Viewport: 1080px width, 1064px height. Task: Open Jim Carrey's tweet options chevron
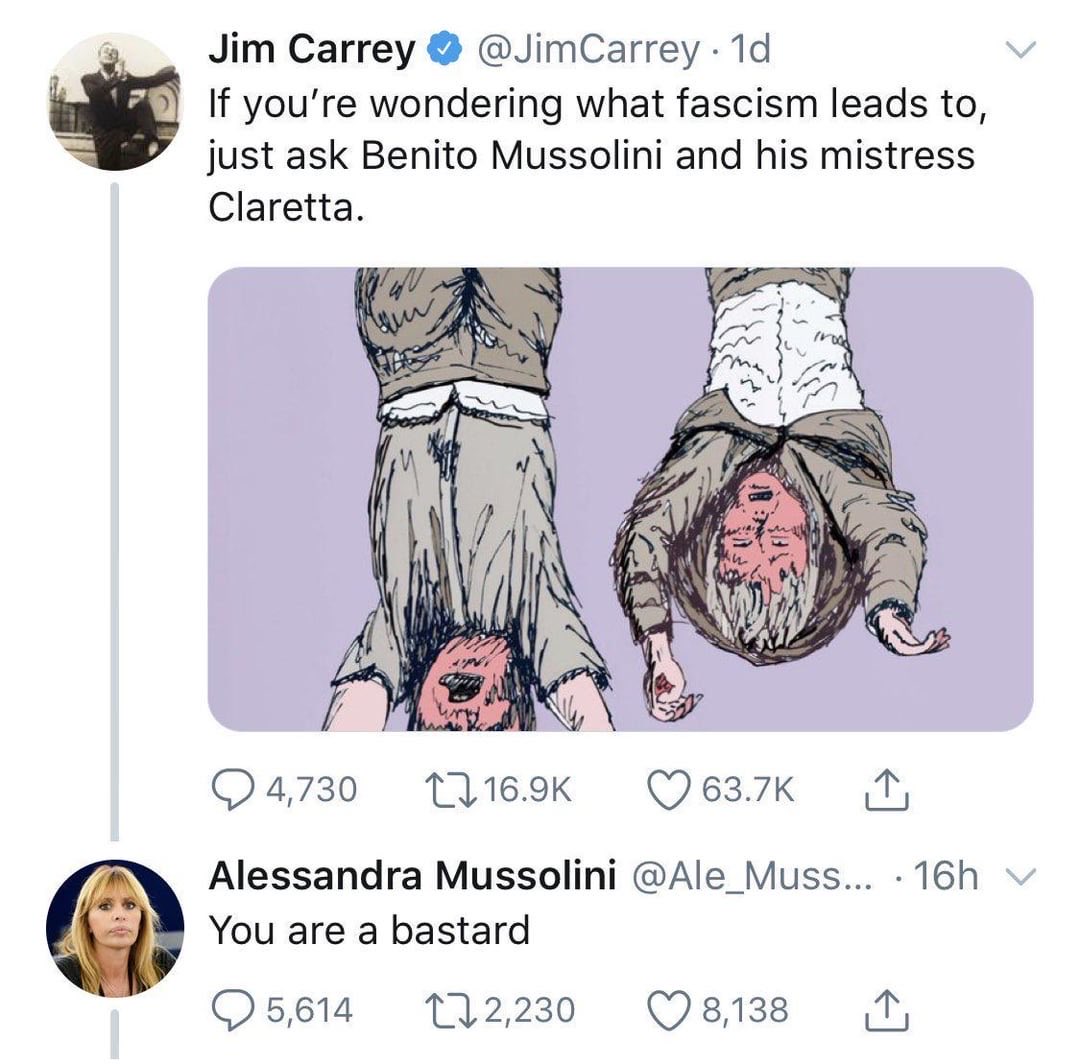[1021, 49]
